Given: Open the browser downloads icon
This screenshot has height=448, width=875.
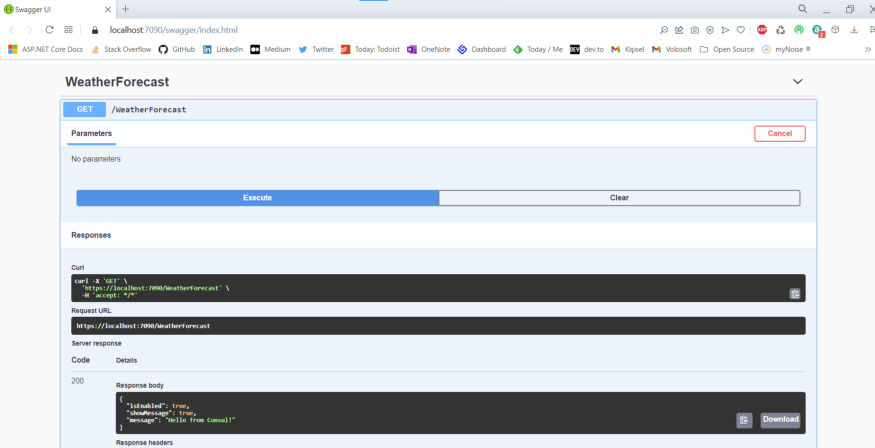Looking at the screenshot, I should 854,30.
